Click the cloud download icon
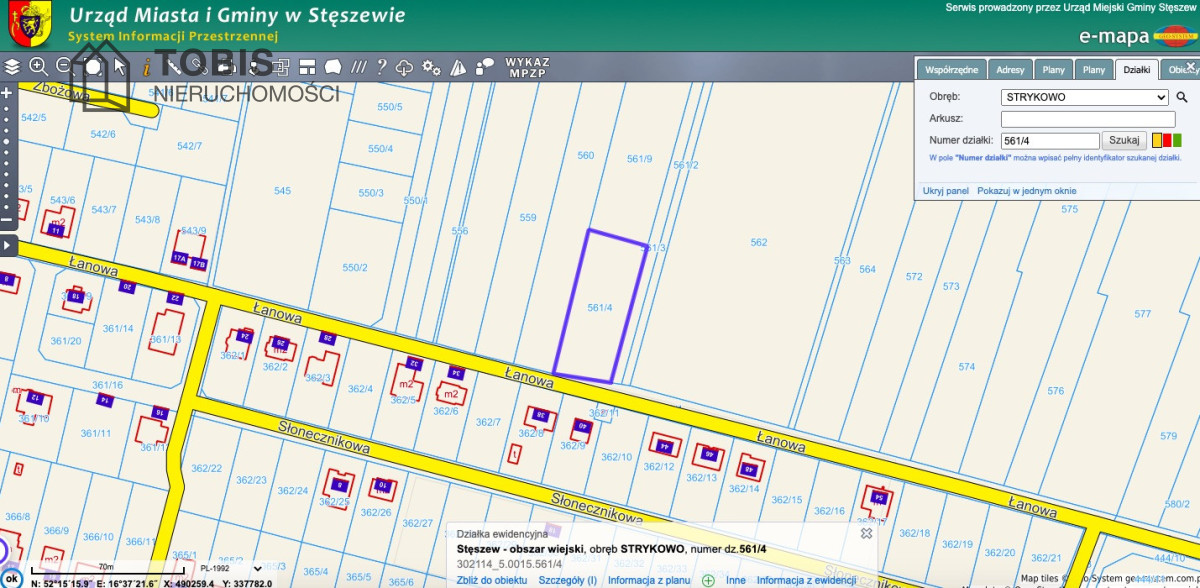 [405, 67]
